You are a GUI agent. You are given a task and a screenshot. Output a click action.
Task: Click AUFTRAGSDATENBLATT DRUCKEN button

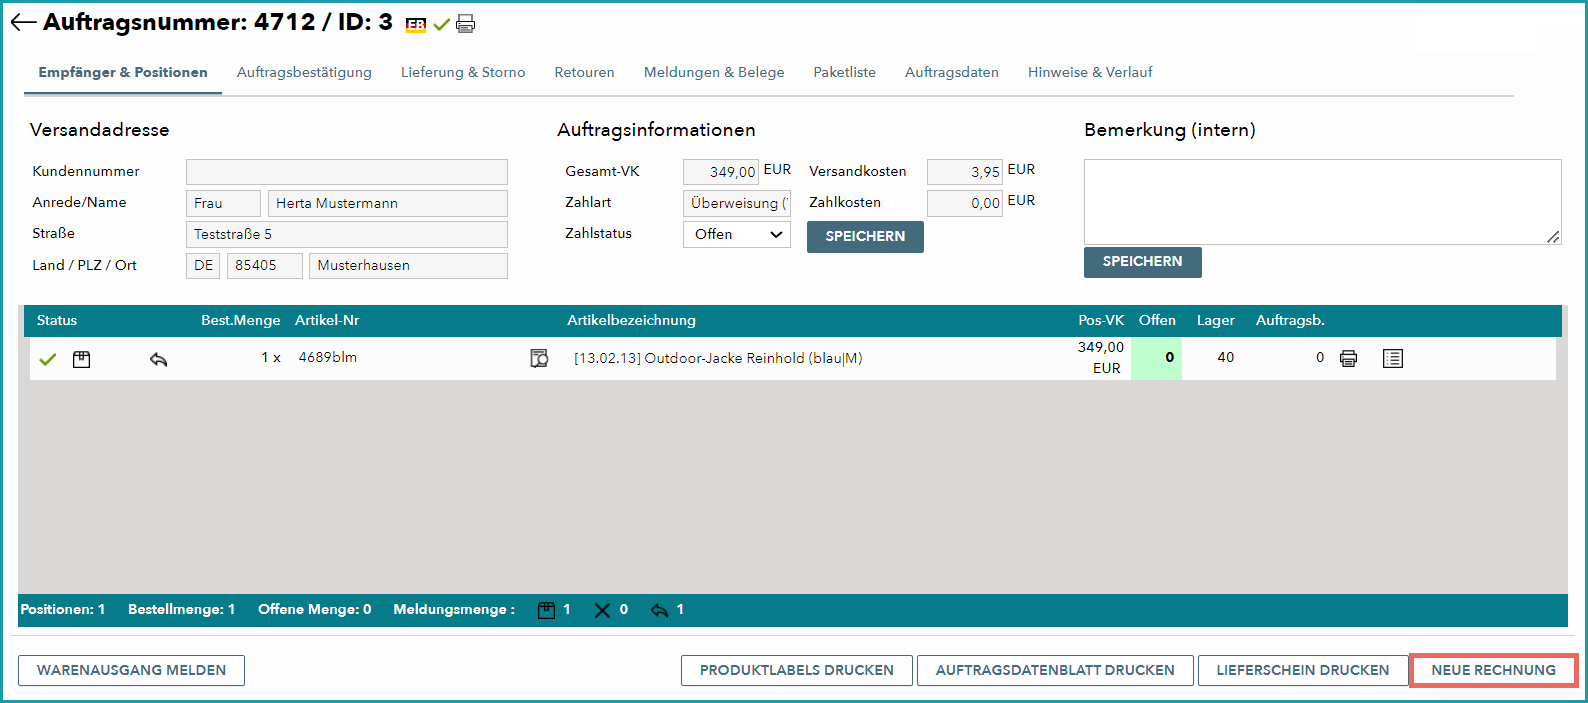pos(1055,670)
